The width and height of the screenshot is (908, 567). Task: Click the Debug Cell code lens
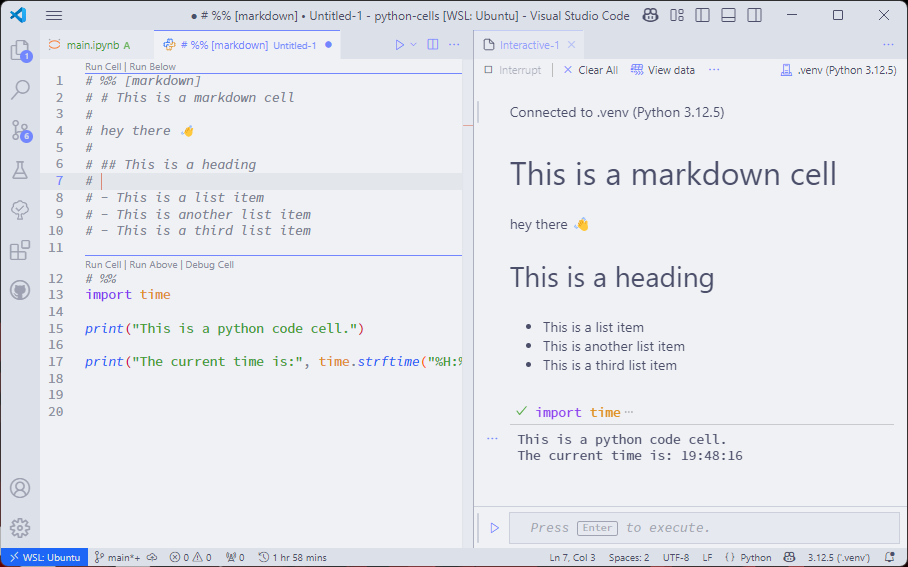point(210,265)
